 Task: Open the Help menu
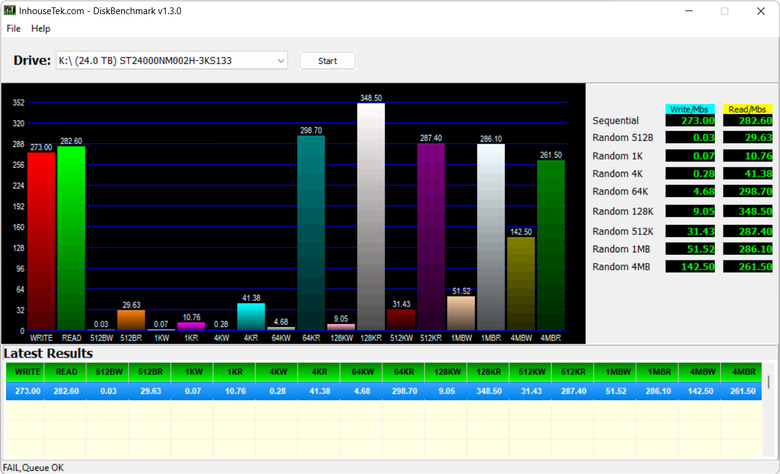point(41,28)
